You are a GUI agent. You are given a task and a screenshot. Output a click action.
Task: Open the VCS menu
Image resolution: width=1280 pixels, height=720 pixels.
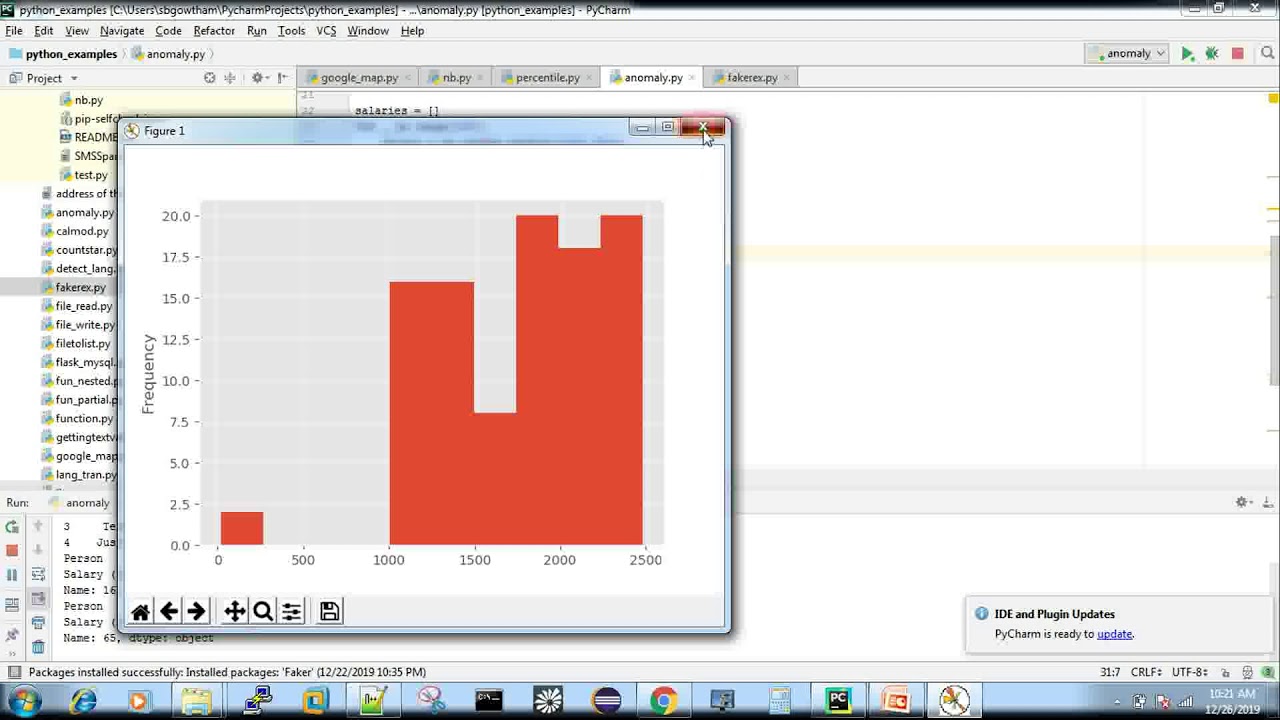tap(326, 31)
